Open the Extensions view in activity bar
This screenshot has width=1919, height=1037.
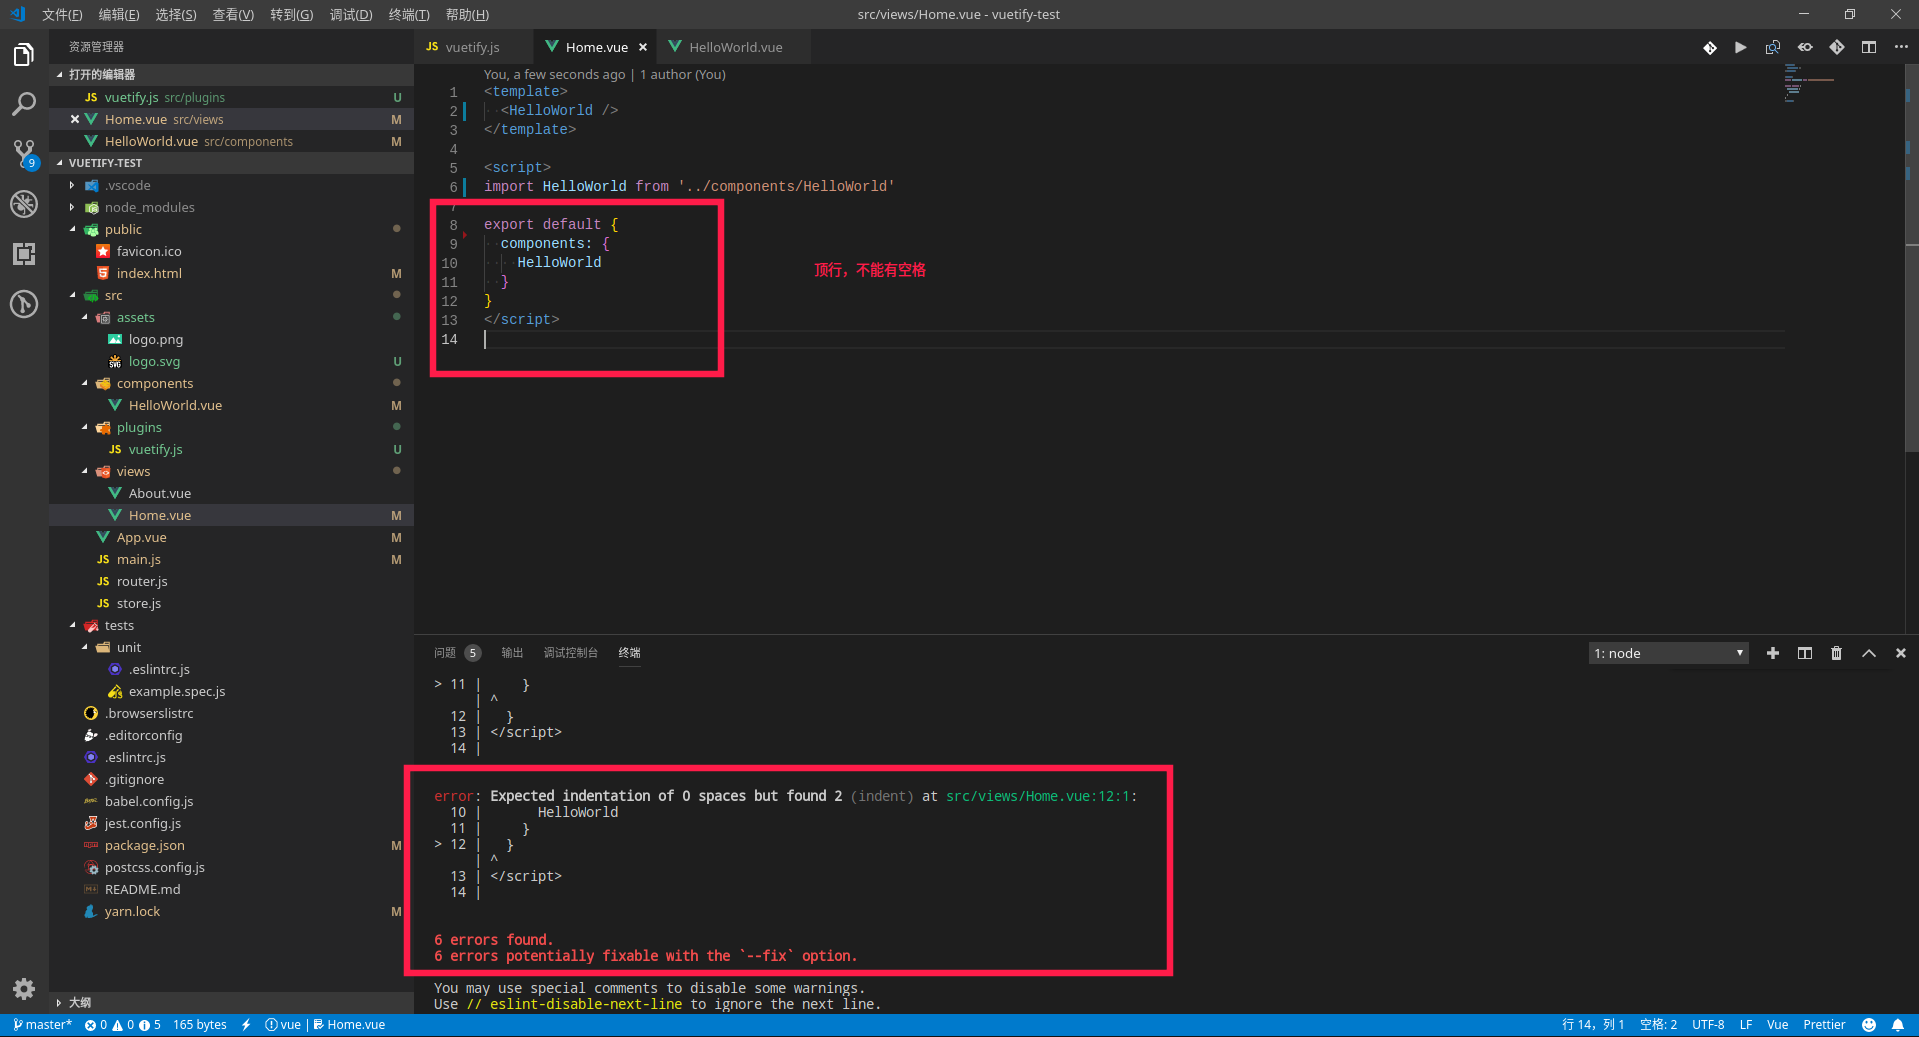(24, 254)
